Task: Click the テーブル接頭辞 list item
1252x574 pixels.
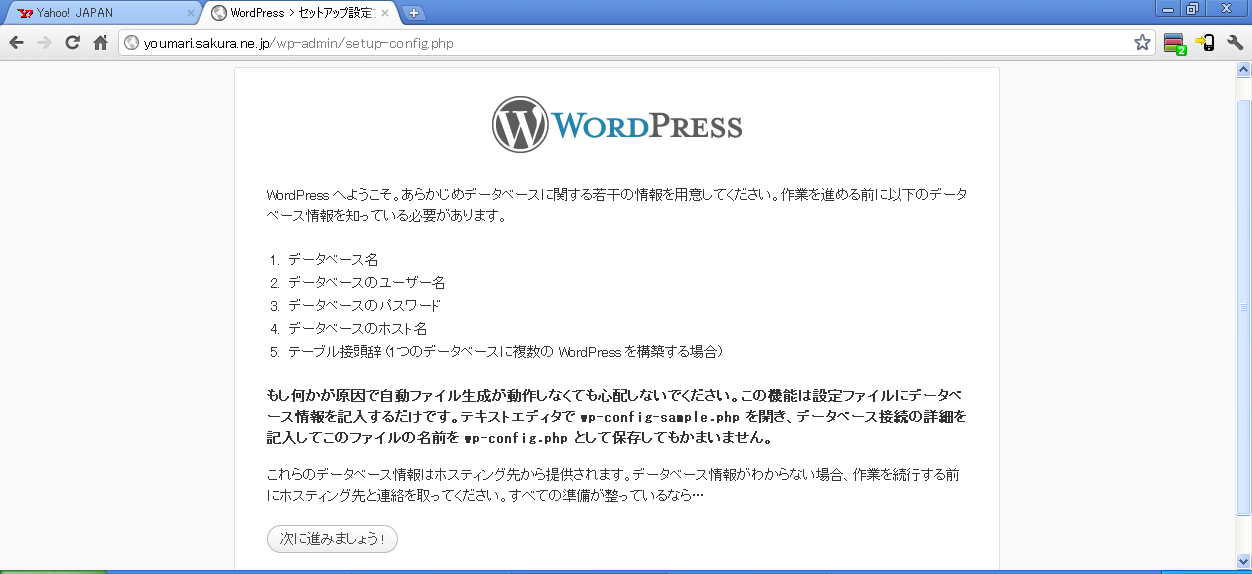Action: (505, 351)
